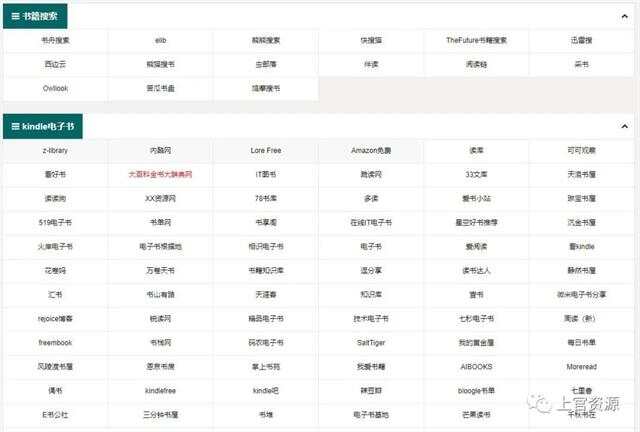Collapse the 书籍搜索 section with its chevron
This screenshot has width=640, height=432.
point(624,16)
